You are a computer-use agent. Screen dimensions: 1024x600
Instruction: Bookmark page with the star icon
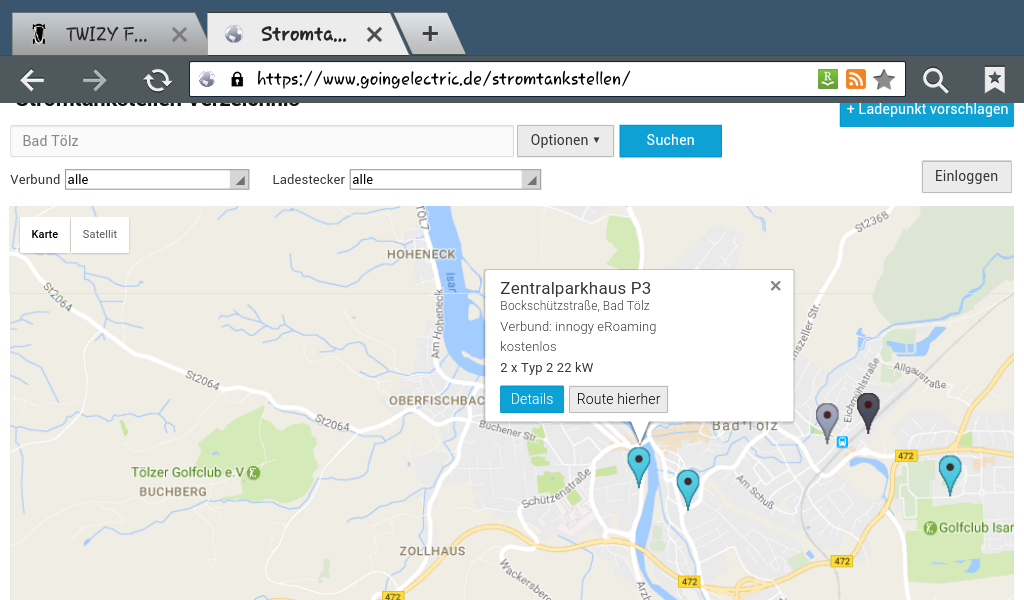(x=884, y=80)
